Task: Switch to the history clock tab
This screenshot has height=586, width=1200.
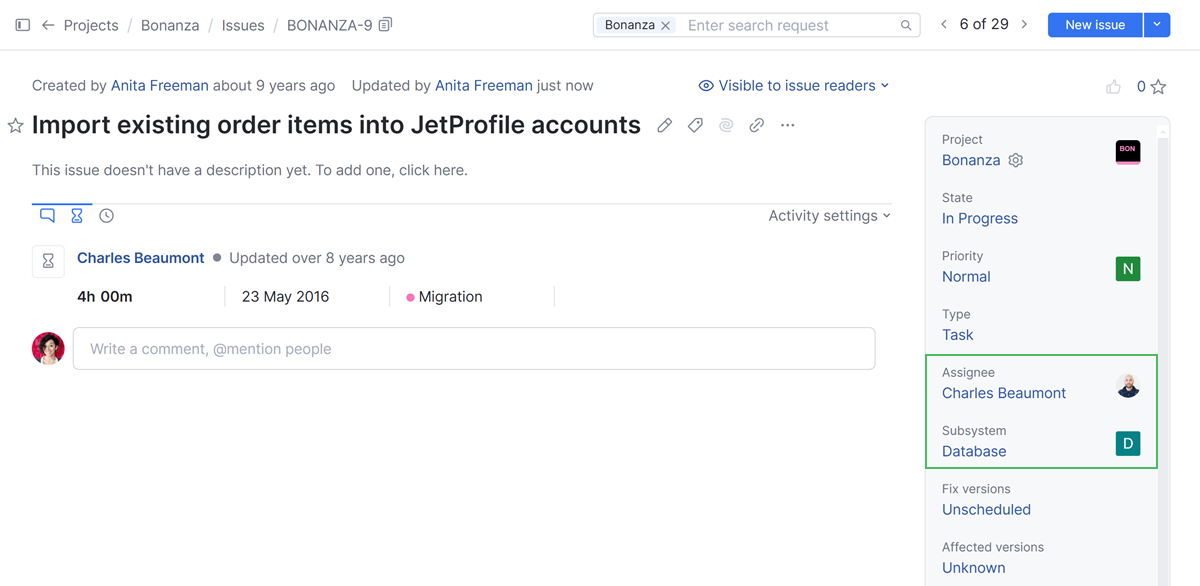Action: [106, 216]
